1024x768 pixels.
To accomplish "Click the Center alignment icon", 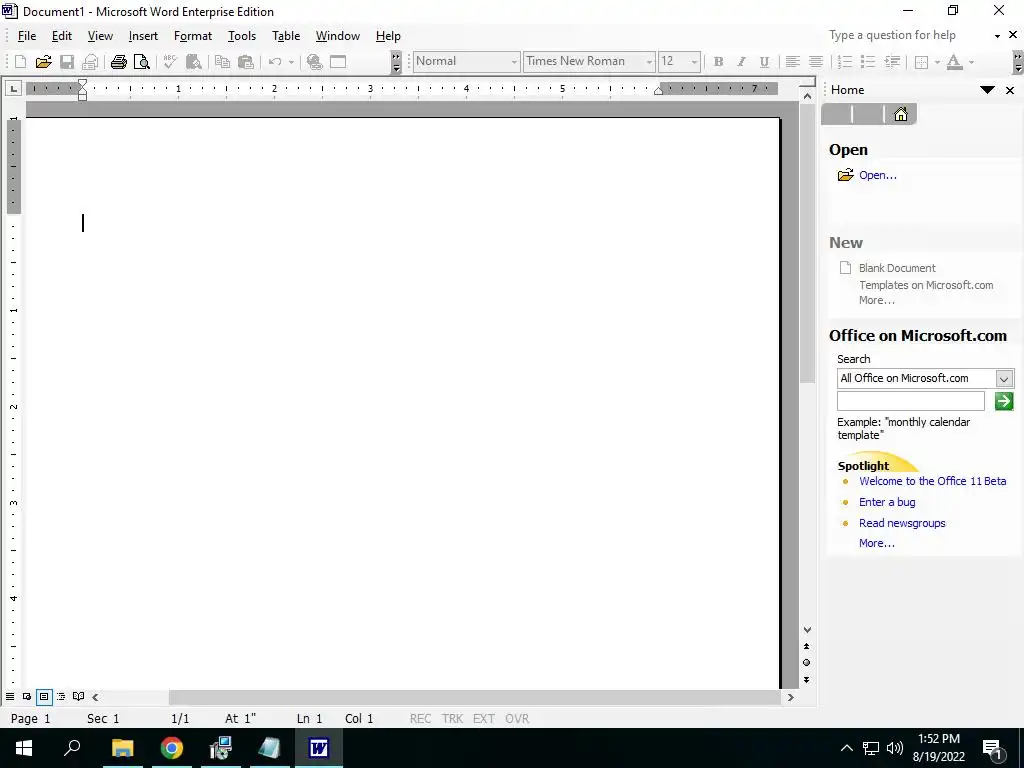I will pyautogui.click(x=816, y=62).
